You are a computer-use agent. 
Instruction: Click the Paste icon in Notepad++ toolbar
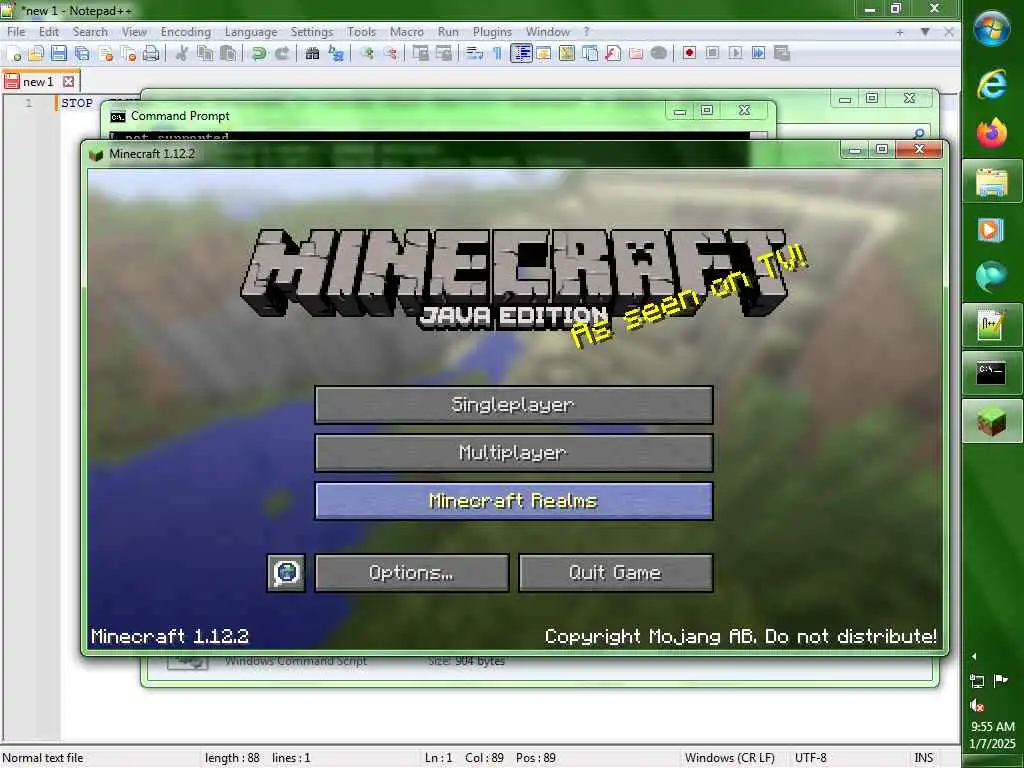[228, 54]
